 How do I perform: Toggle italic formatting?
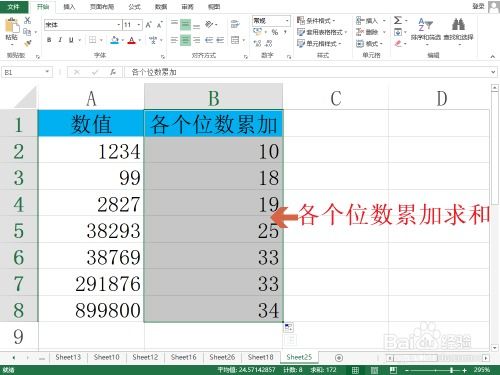pos(60,40)
